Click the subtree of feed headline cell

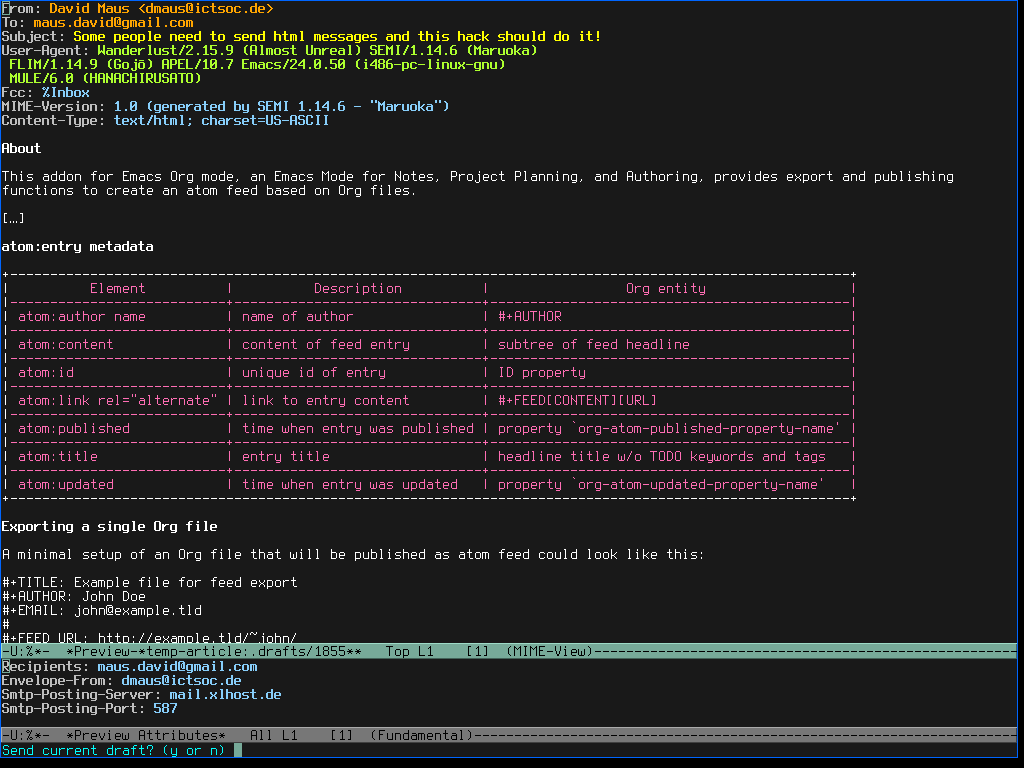point(594,345)
